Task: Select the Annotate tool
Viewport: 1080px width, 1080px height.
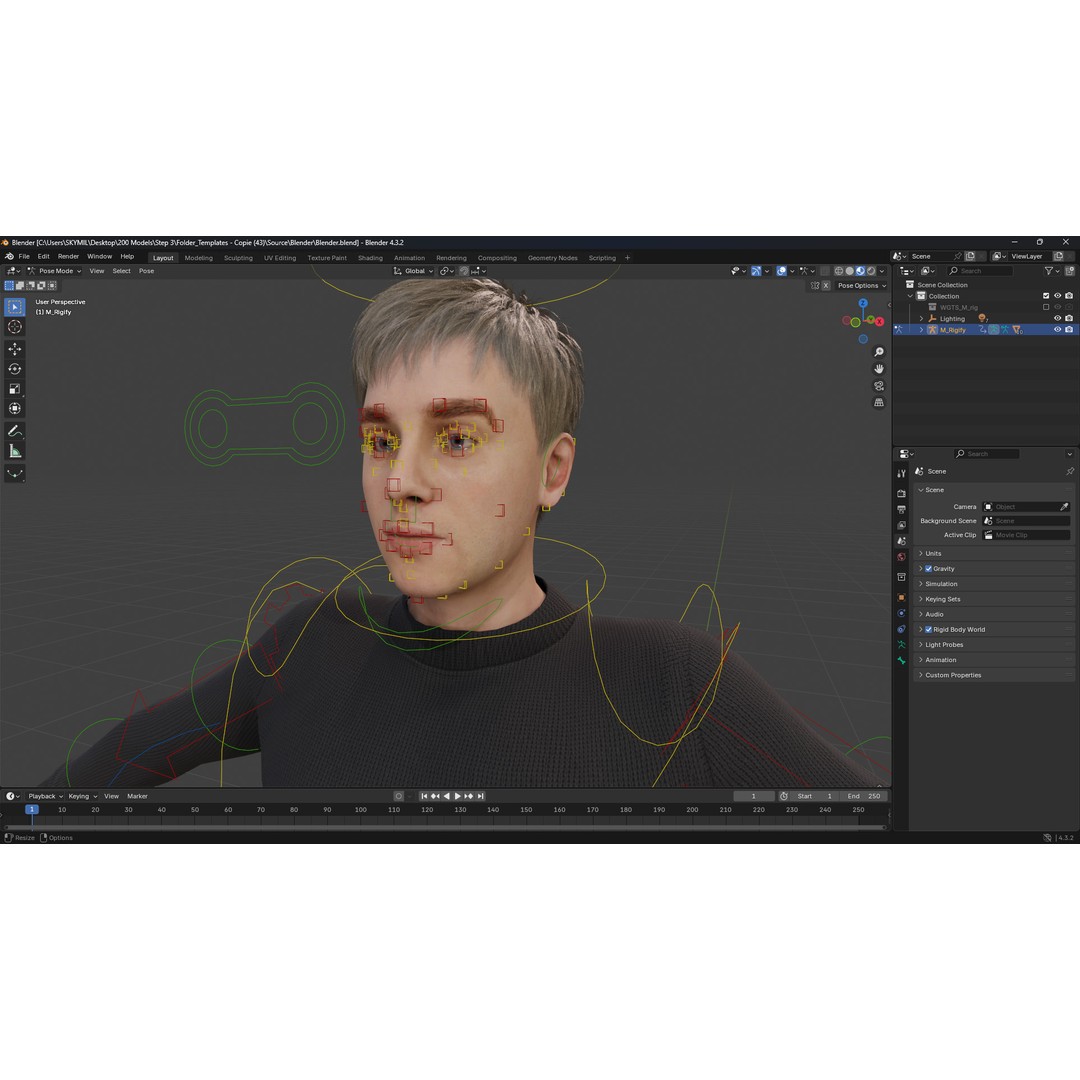Action: click(14, 431)
